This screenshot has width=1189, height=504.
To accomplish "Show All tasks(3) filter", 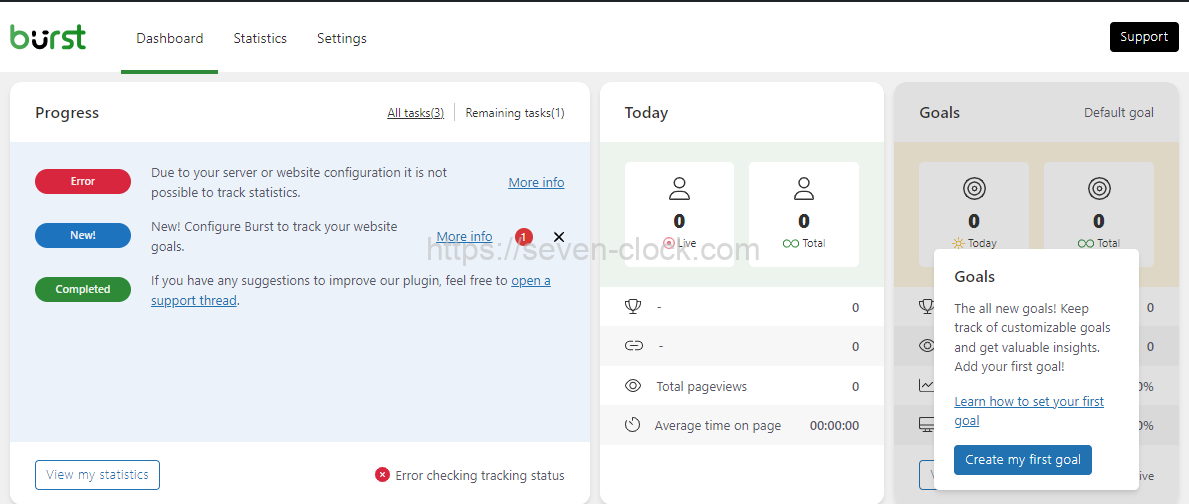I will click(x=415, y=113).
